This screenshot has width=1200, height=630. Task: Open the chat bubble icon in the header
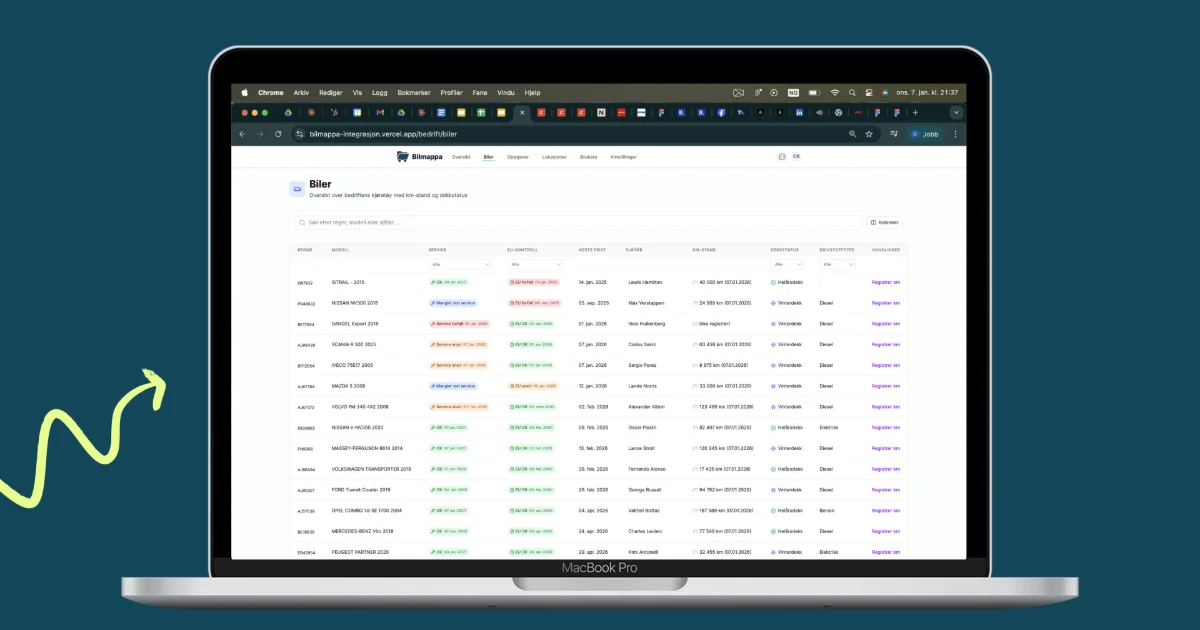click(x=782, y=157)
